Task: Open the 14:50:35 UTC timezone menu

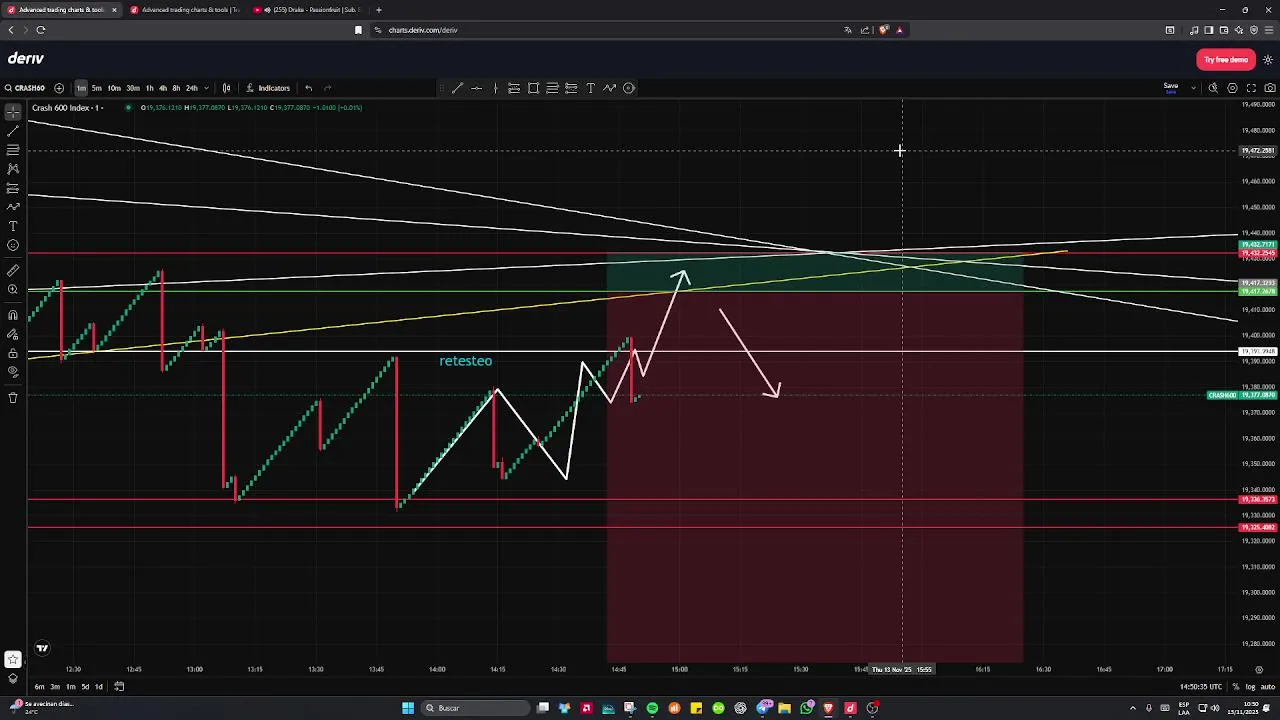Action: click(1201, 687)
